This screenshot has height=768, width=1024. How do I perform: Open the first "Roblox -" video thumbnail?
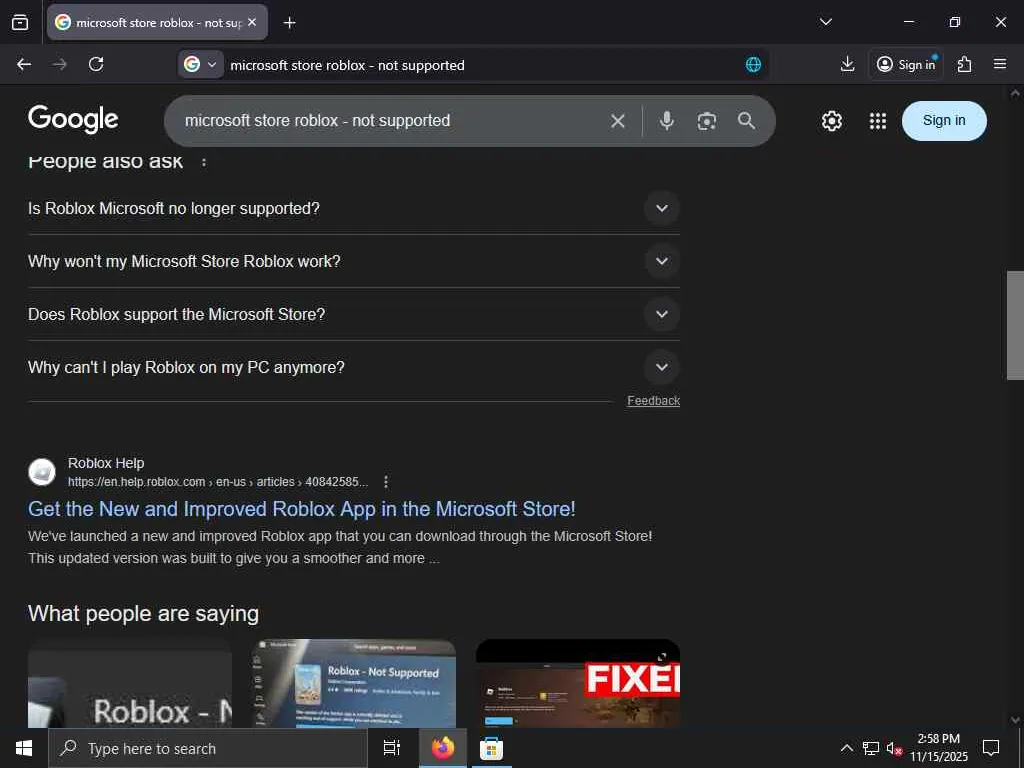pos(130,683)
